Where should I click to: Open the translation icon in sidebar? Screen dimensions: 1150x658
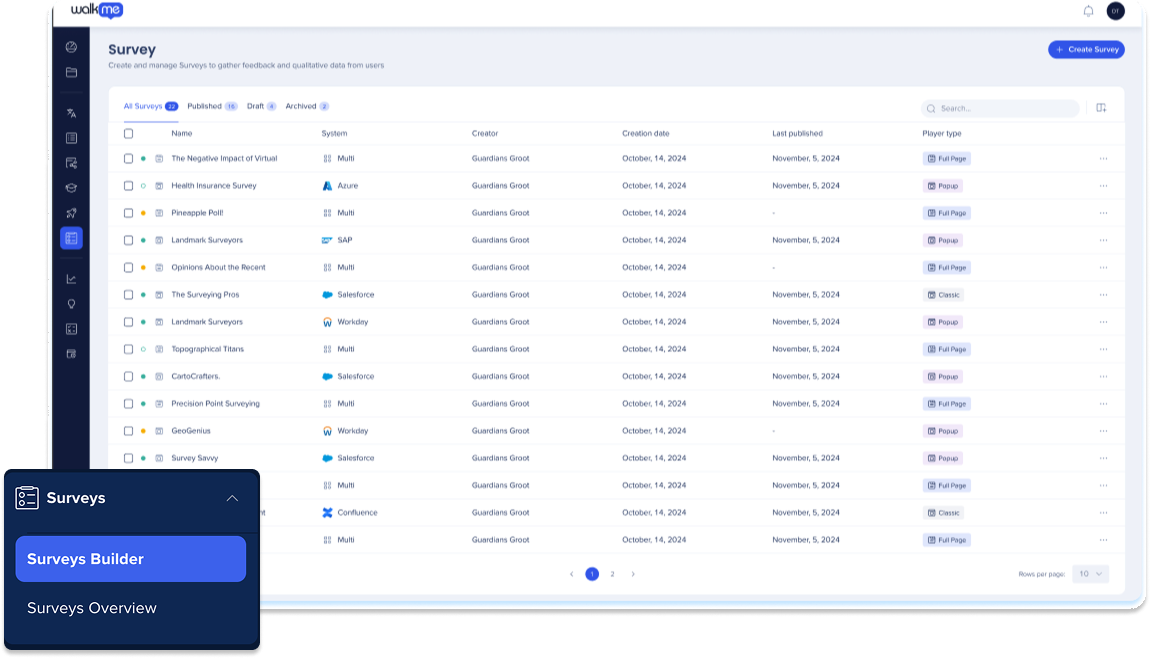pos(71,113)
